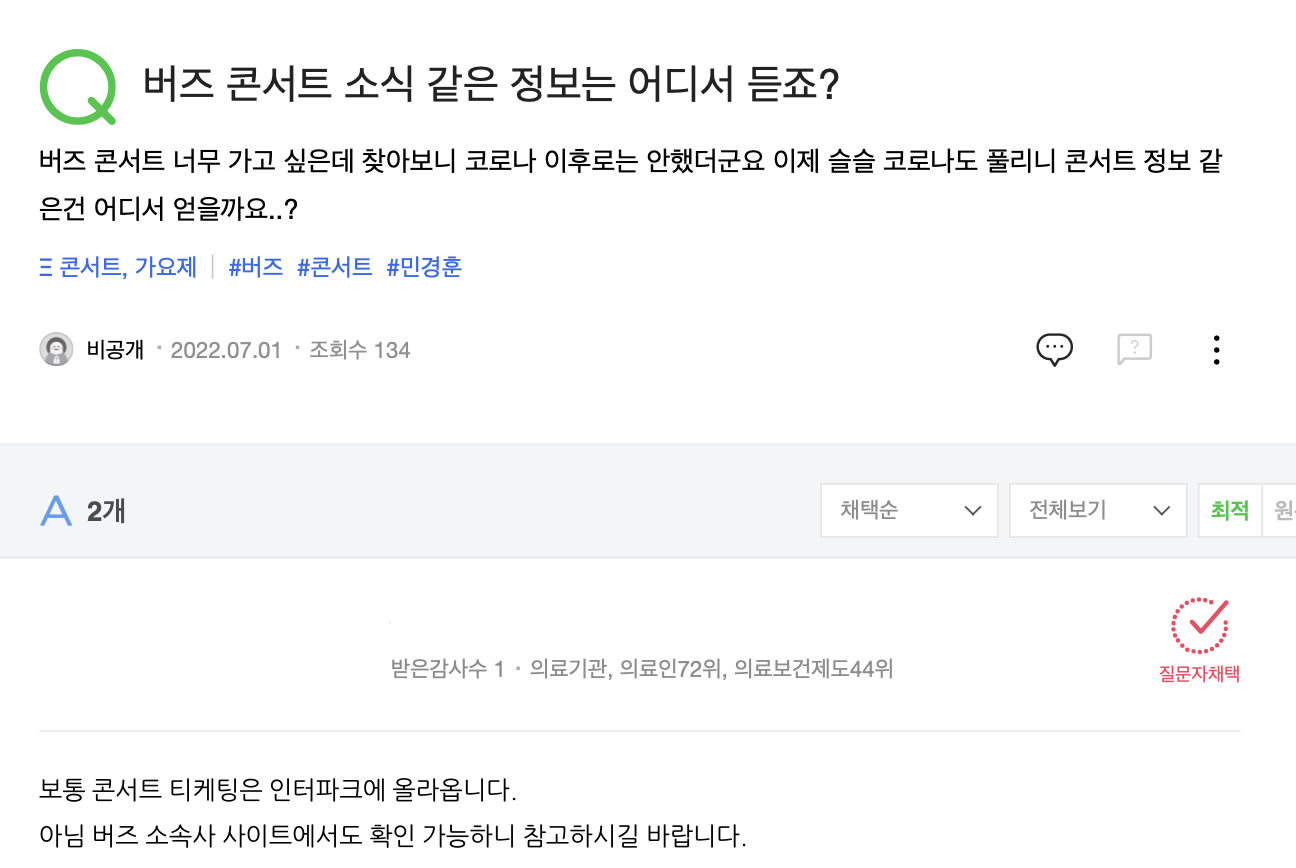Image resolution: width=1296 pixels, height=868 pixels.
Task: Click the #콘서트 hashtag link
Action: coord(334,267)
